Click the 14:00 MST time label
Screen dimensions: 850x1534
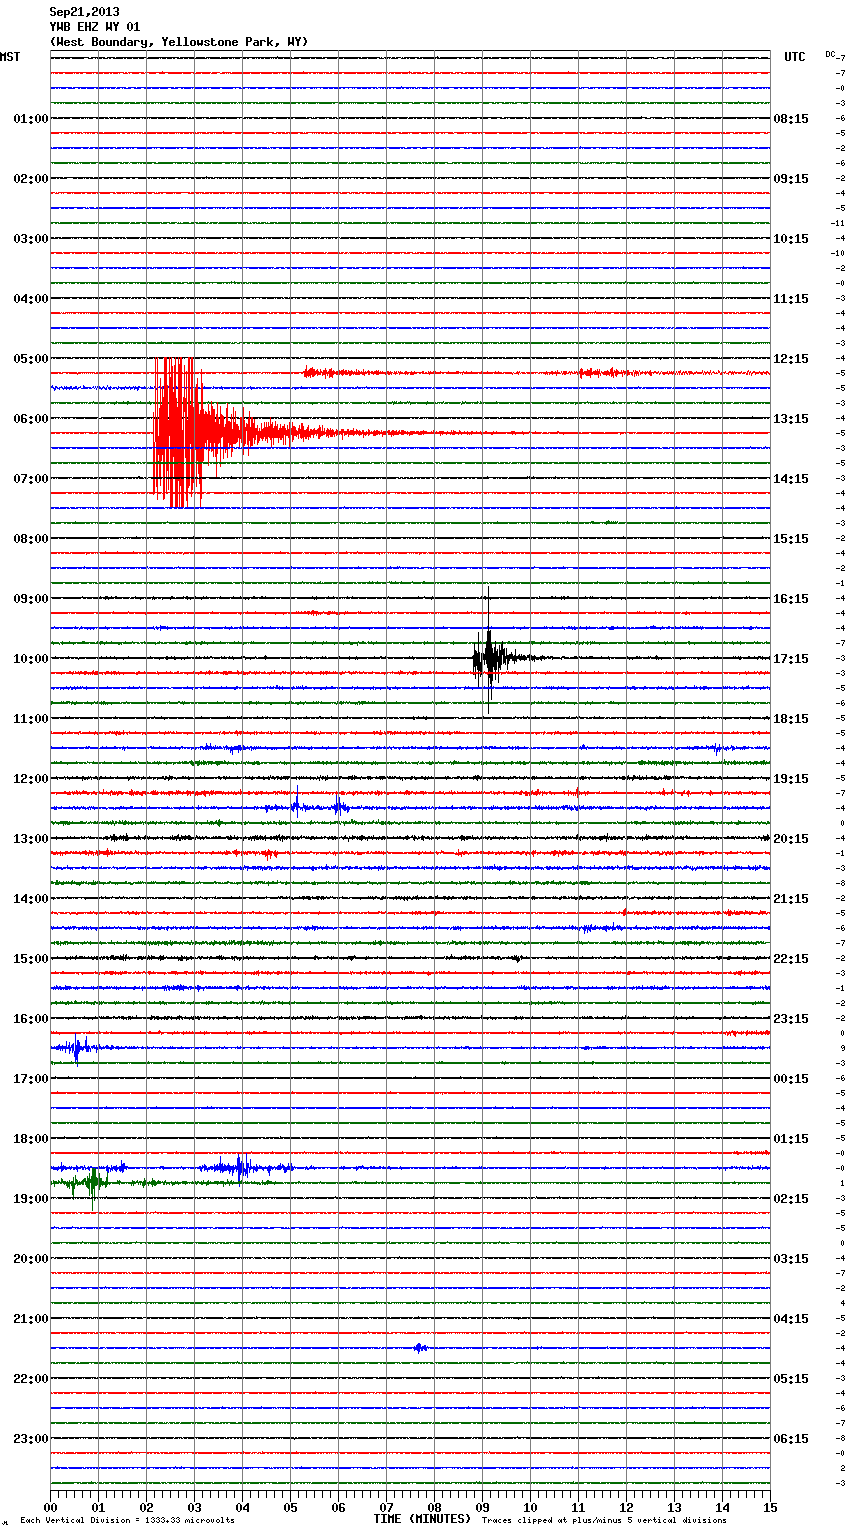(x=31, y=899)
